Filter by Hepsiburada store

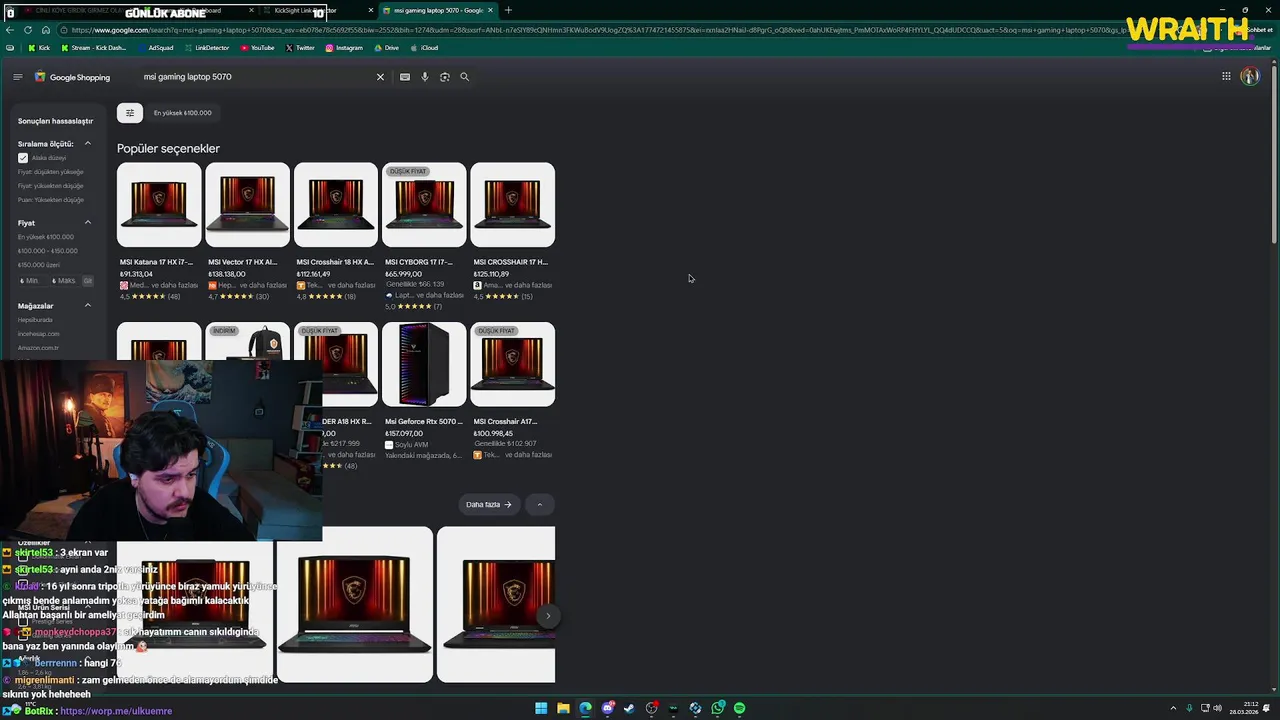35,320
